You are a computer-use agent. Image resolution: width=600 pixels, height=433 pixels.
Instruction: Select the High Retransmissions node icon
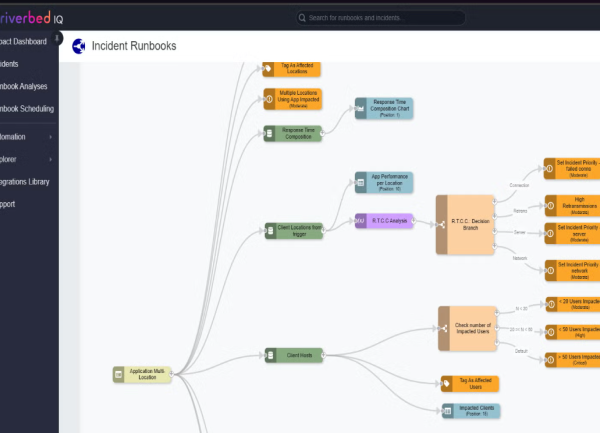coord(550,206)
